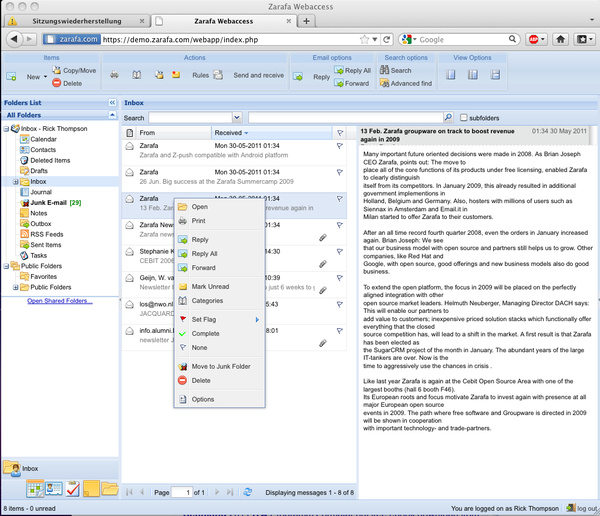
Task: Choose Options in the context menu
Action: (x=219, y=400)
